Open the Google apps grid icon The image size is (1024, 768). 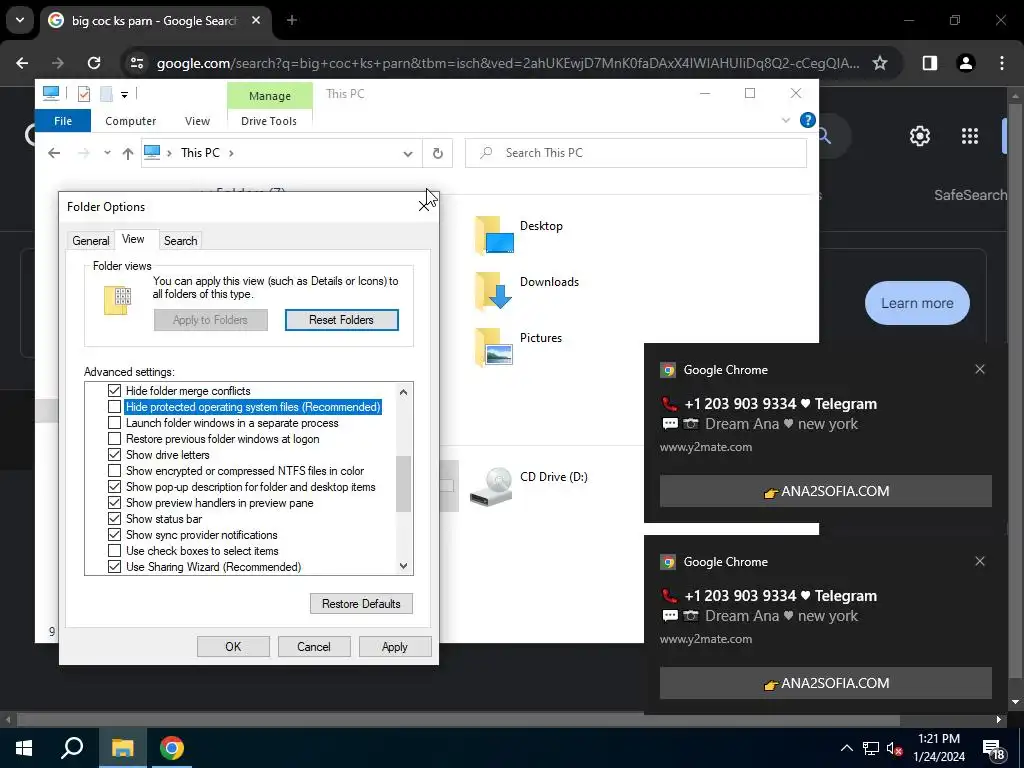pos(970,136)
